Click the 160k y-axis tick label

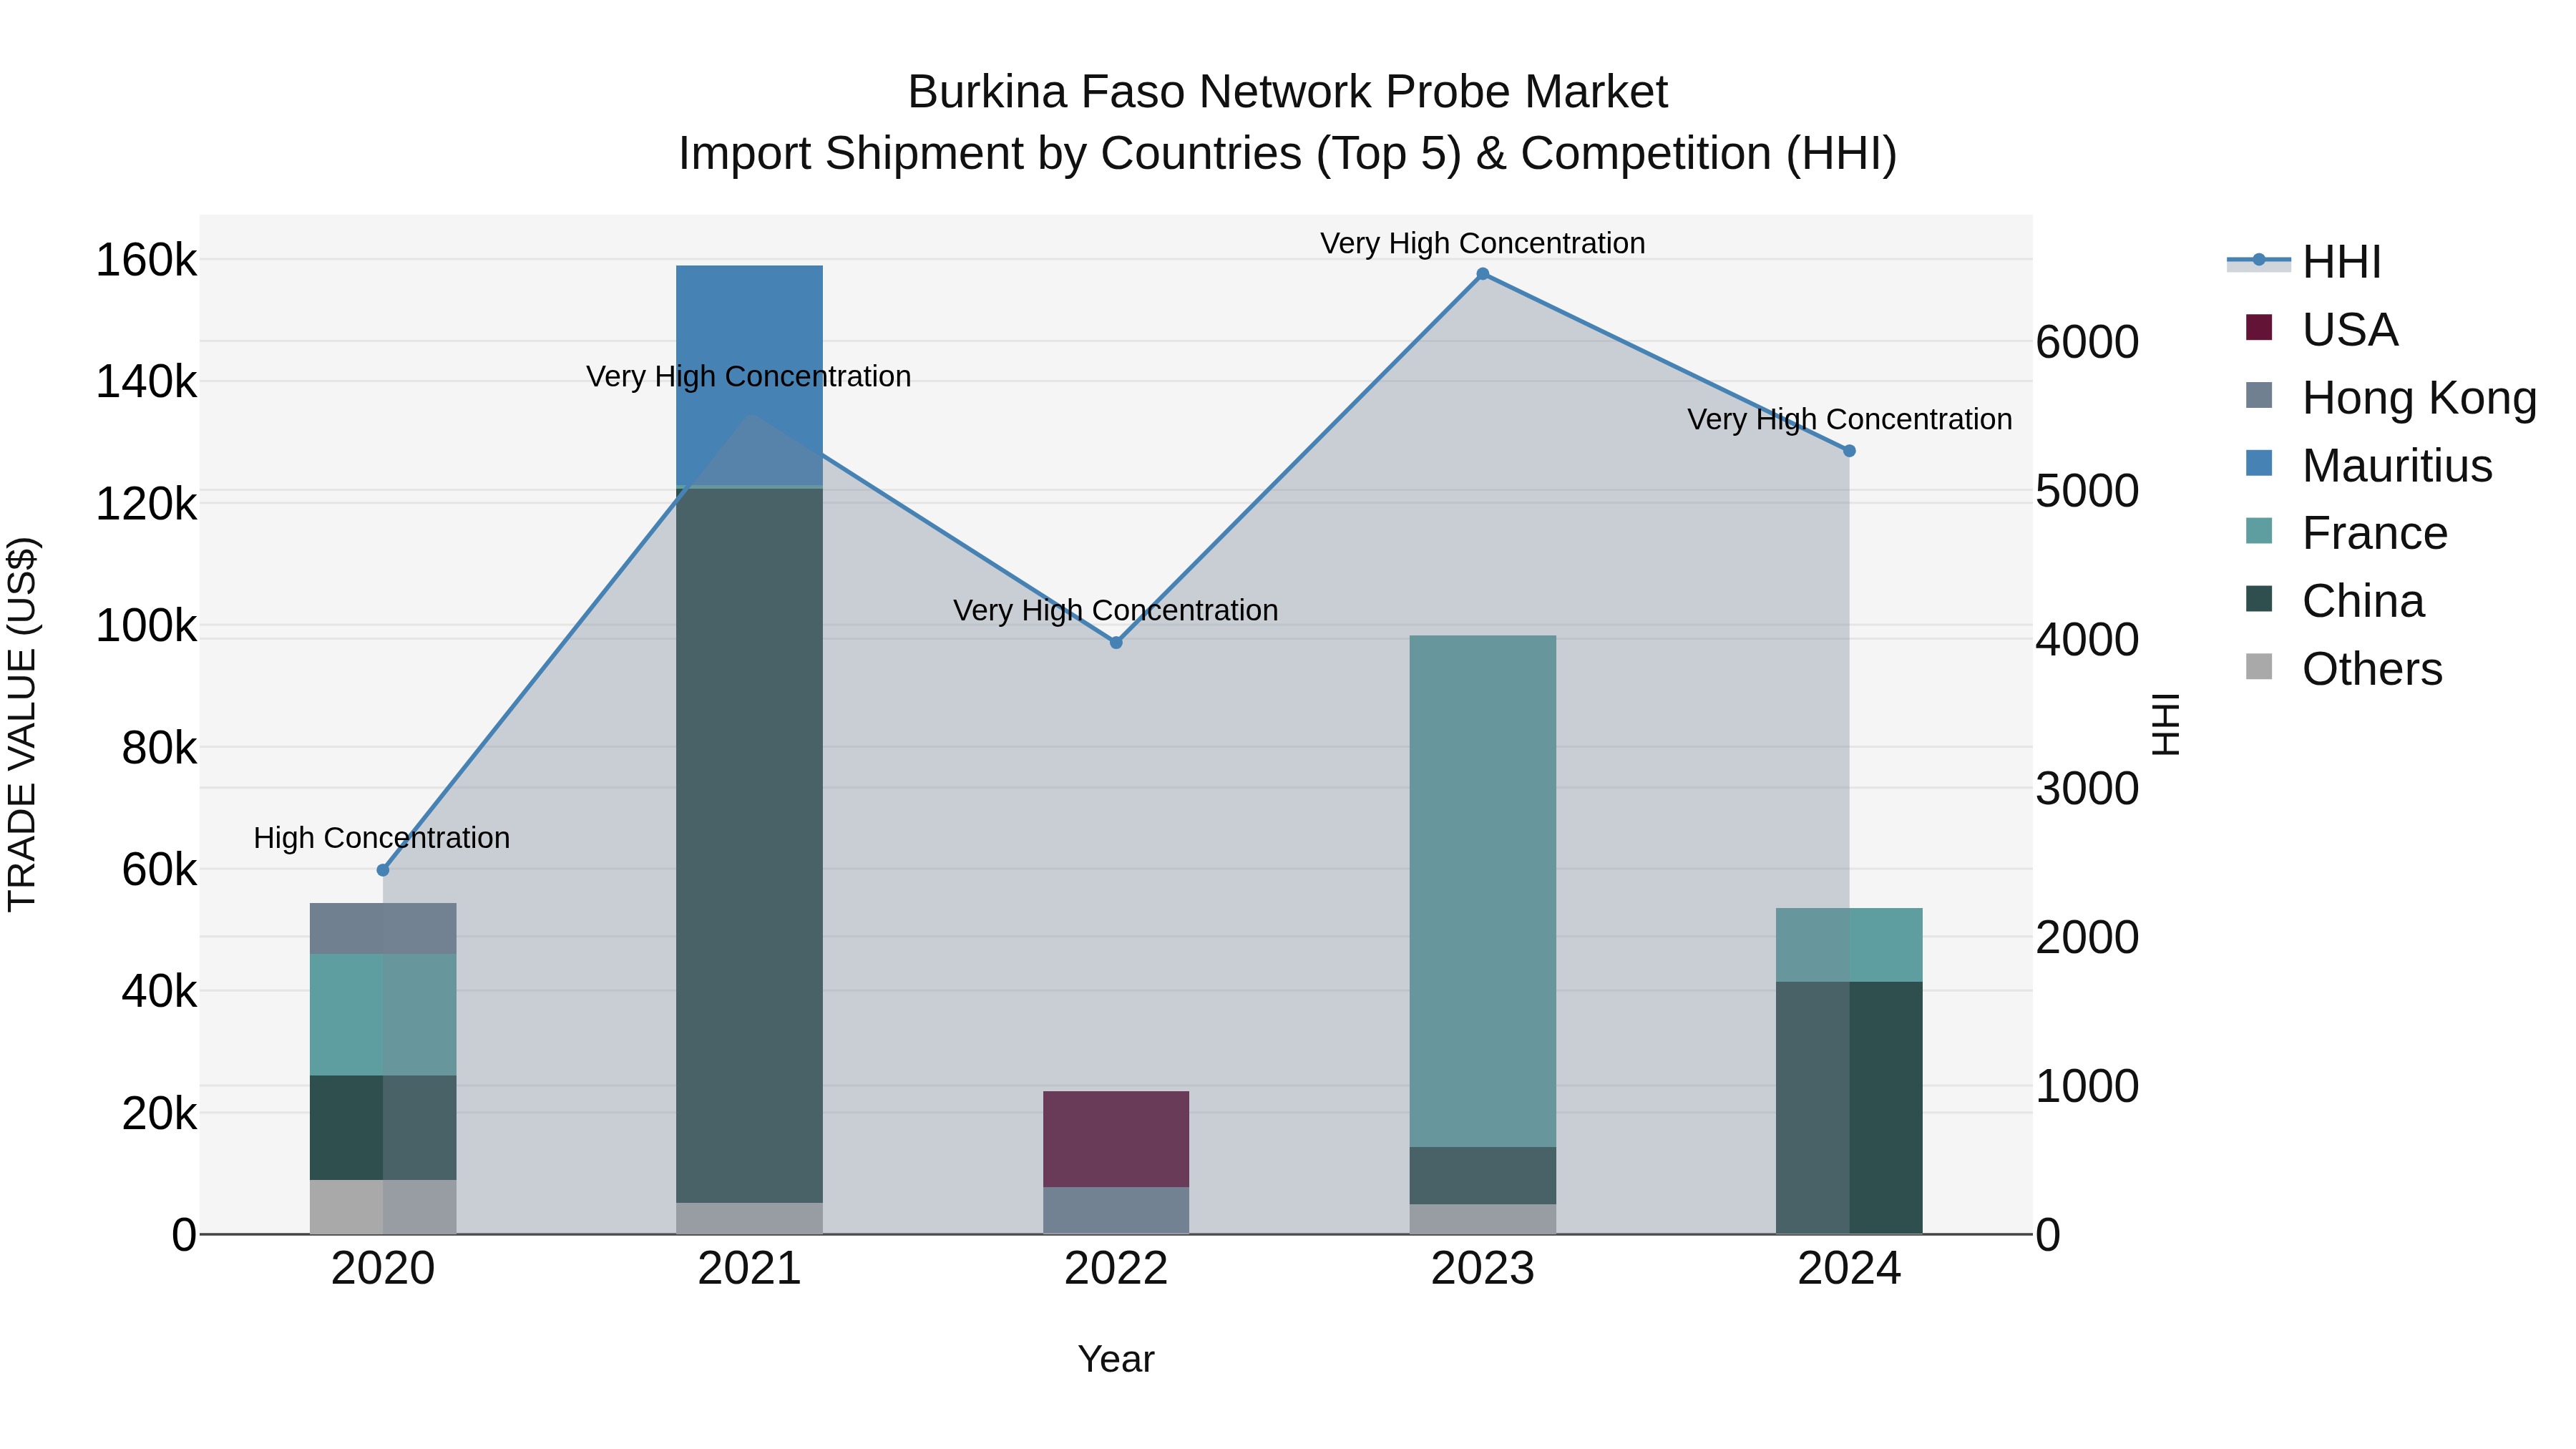click(x=146, y=261)
